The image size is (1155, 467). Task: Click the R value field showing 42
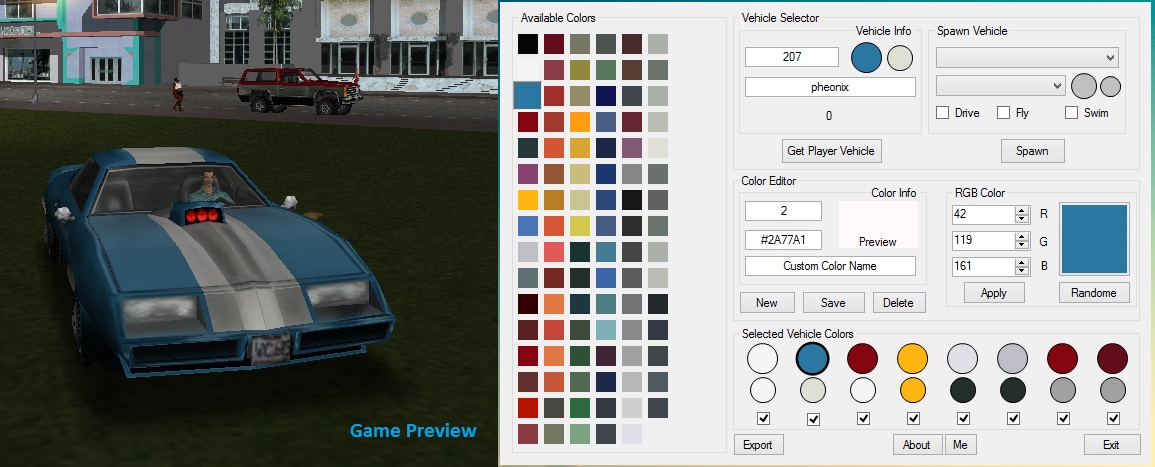click(x=983, y=214)
